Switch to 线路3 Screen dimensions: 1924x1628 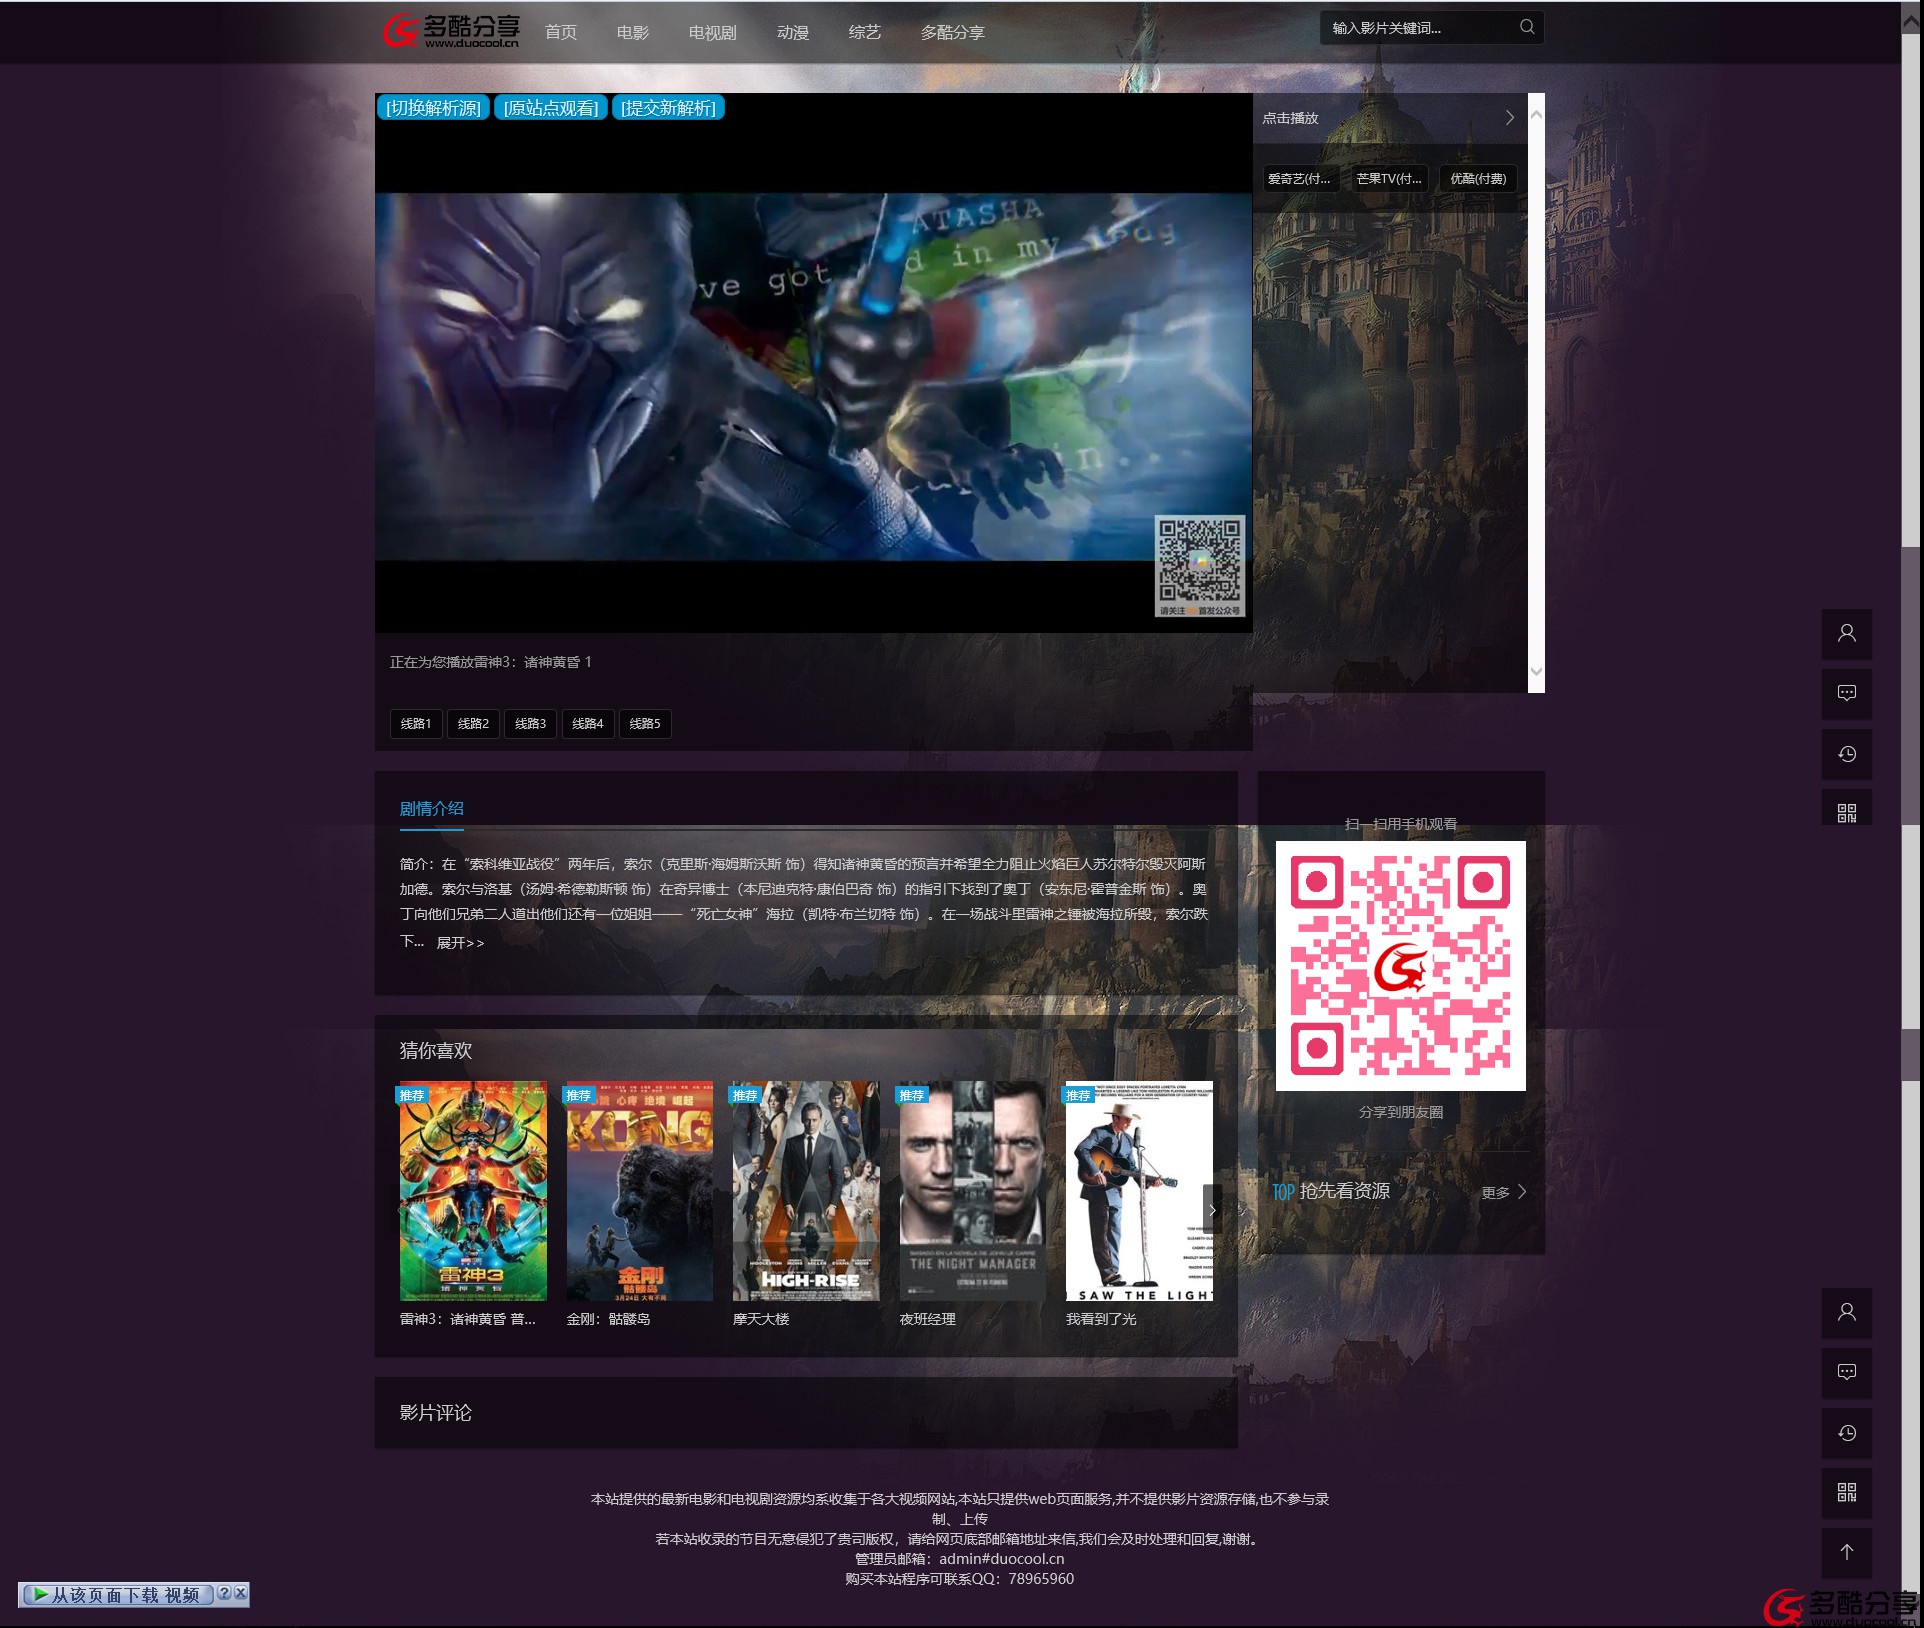[x=530, y=723]
